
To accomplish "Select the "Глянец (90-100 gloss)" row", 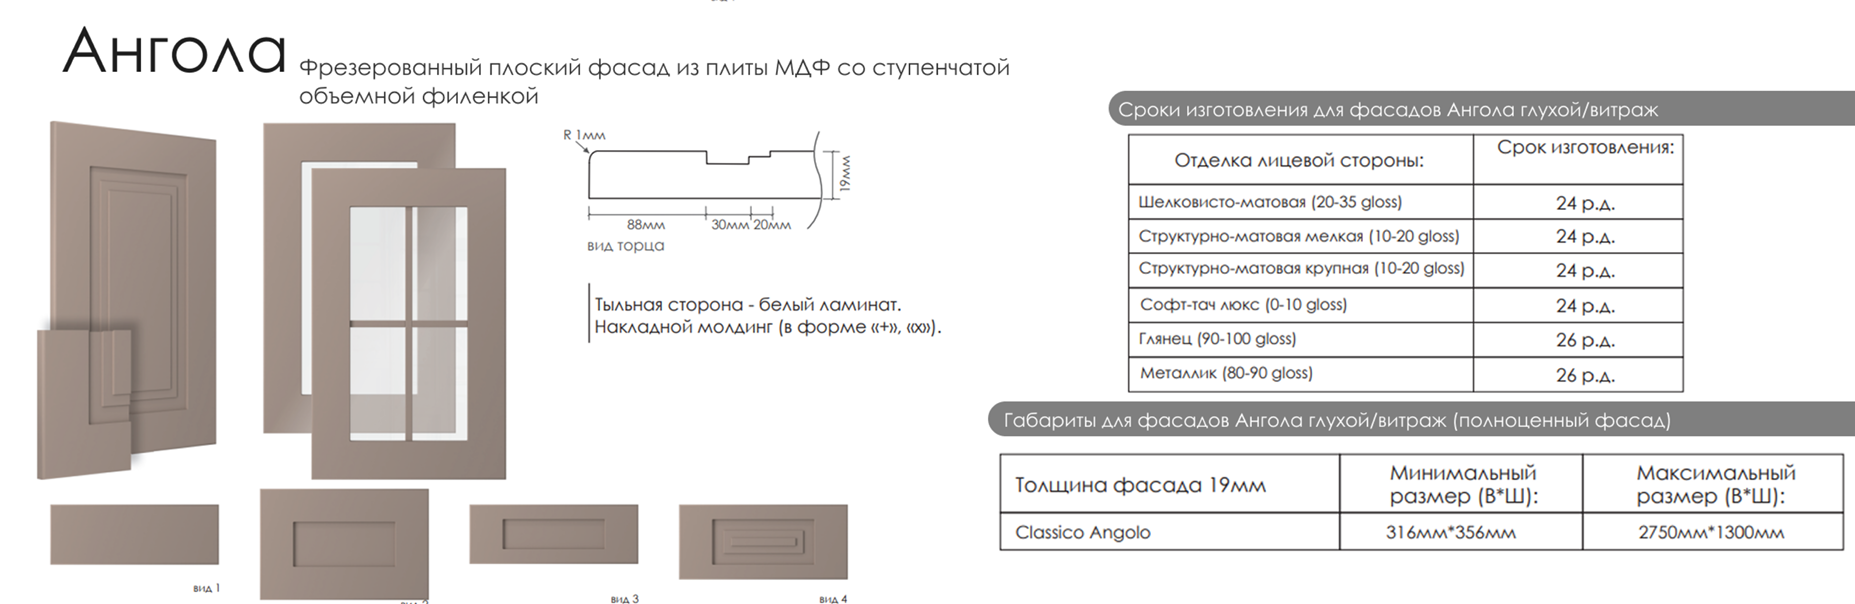I will pos(1405,339).
